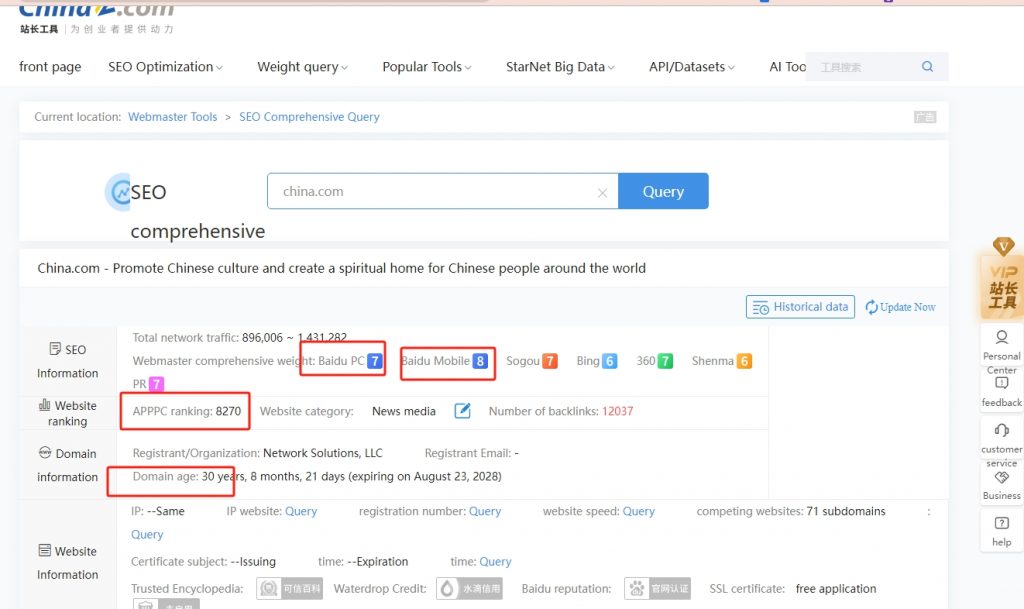Click the Baidu reputation badge icon

coord(657,589)
